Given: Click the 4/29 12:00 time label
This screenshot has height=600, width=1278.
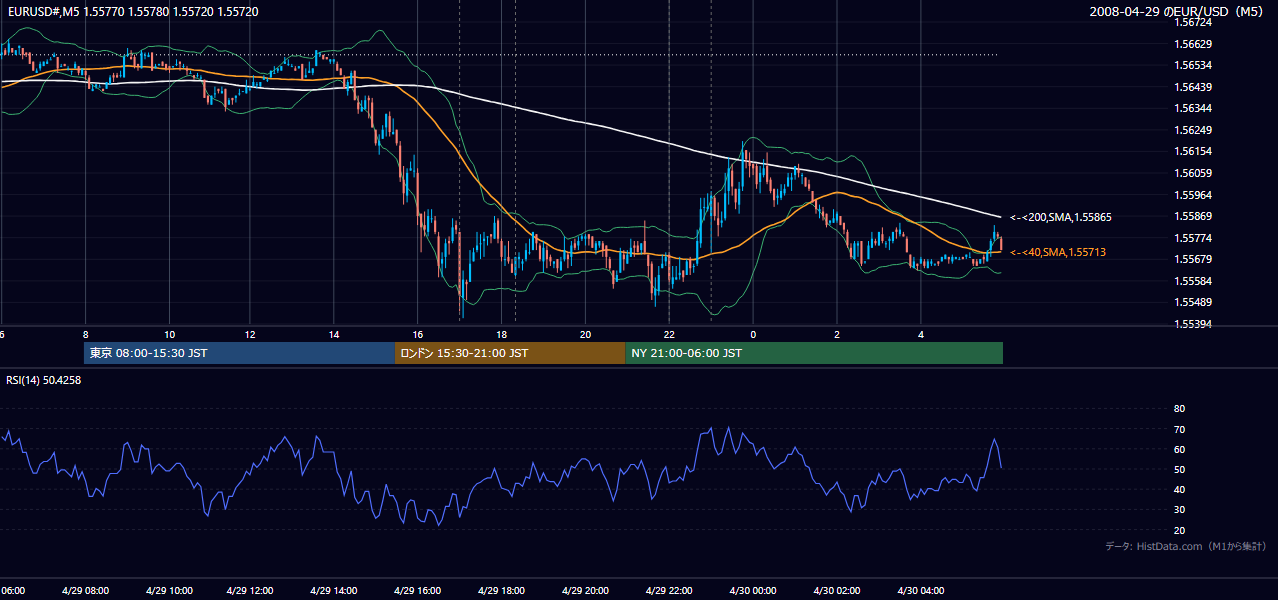Looking at the screenshot, I should click(252, 590).
